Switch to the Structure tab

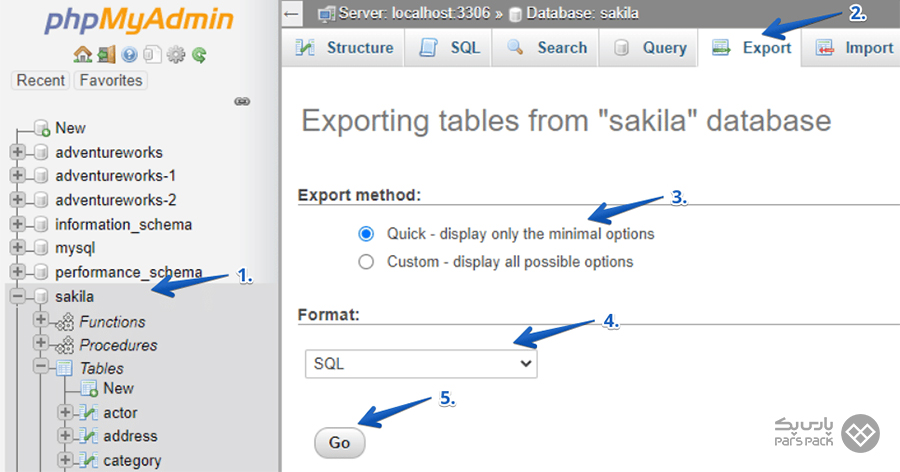[x=344, y=48]
